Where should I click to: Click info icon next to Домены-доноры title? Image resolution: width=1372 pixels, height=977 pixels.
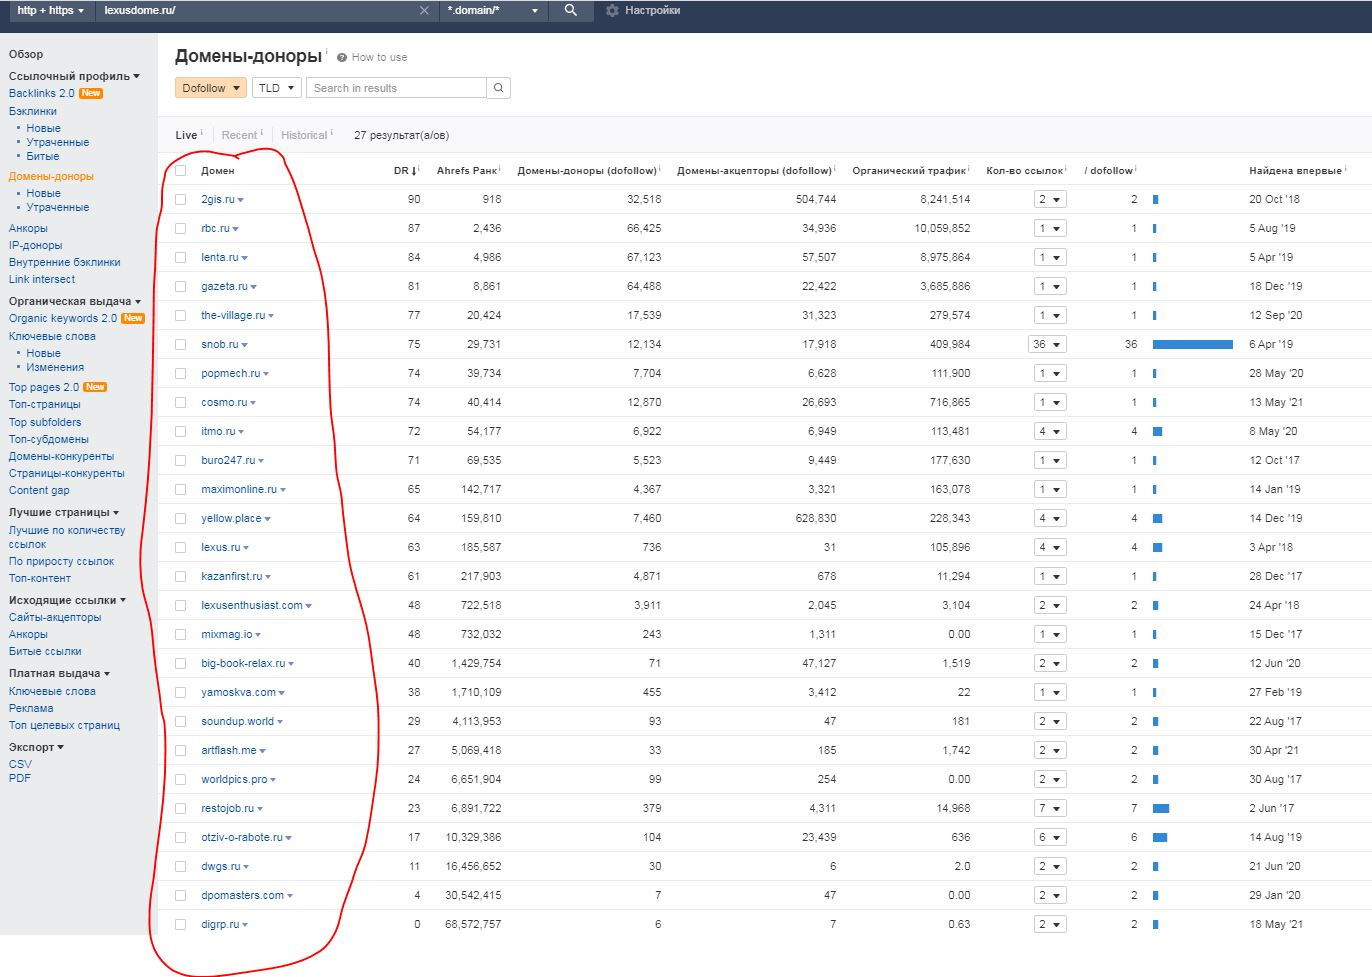point(326,51)
